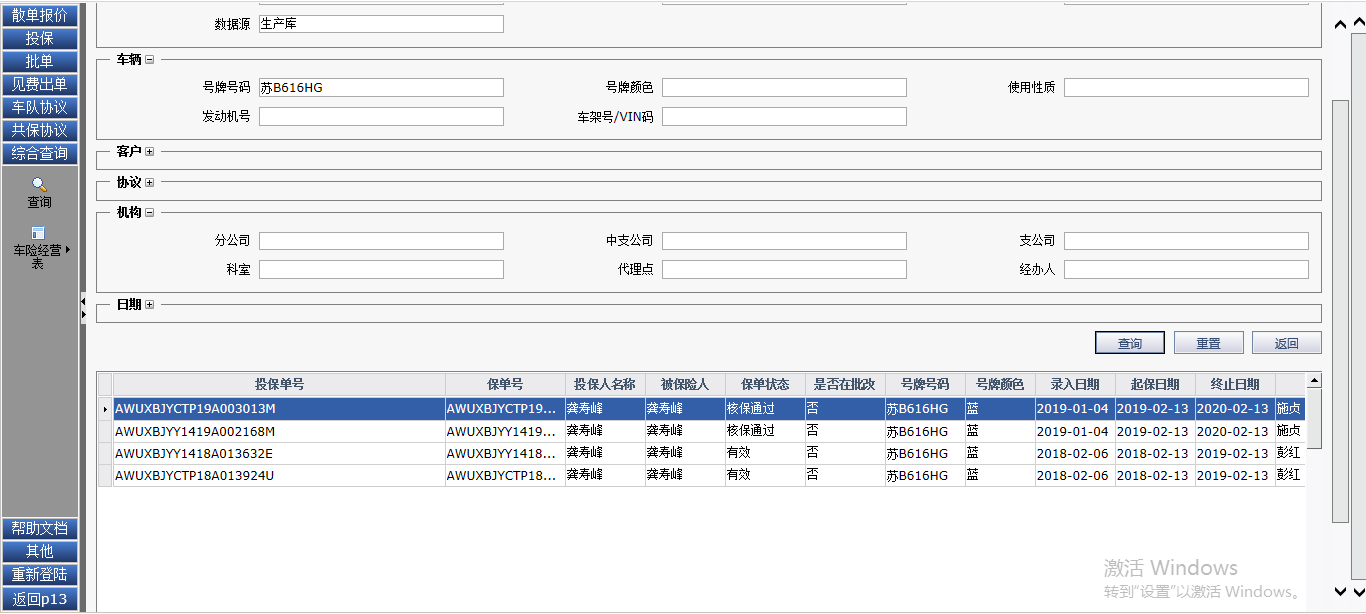
Task: Sort by 保单号 column header
Action: [505, 385]
